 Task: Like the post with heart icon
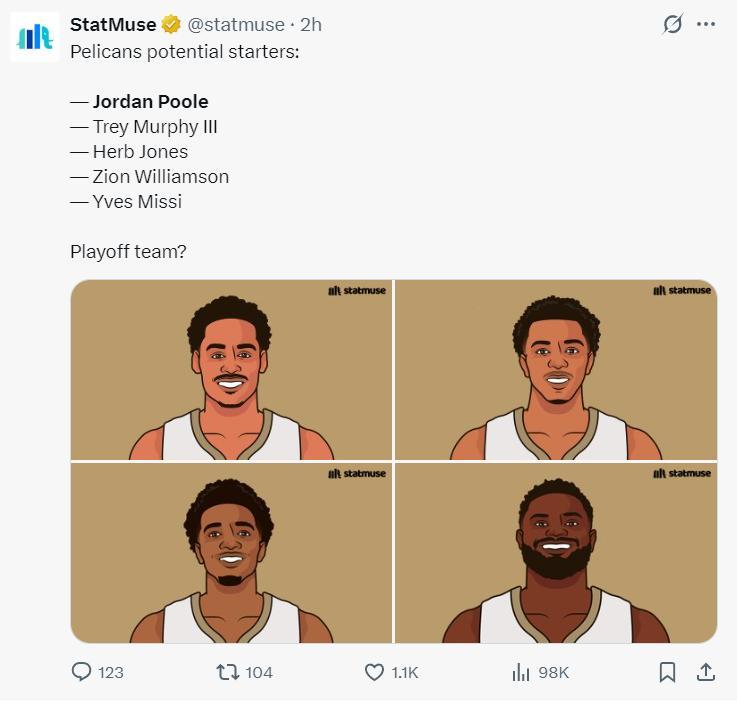[x=374, y=672]
